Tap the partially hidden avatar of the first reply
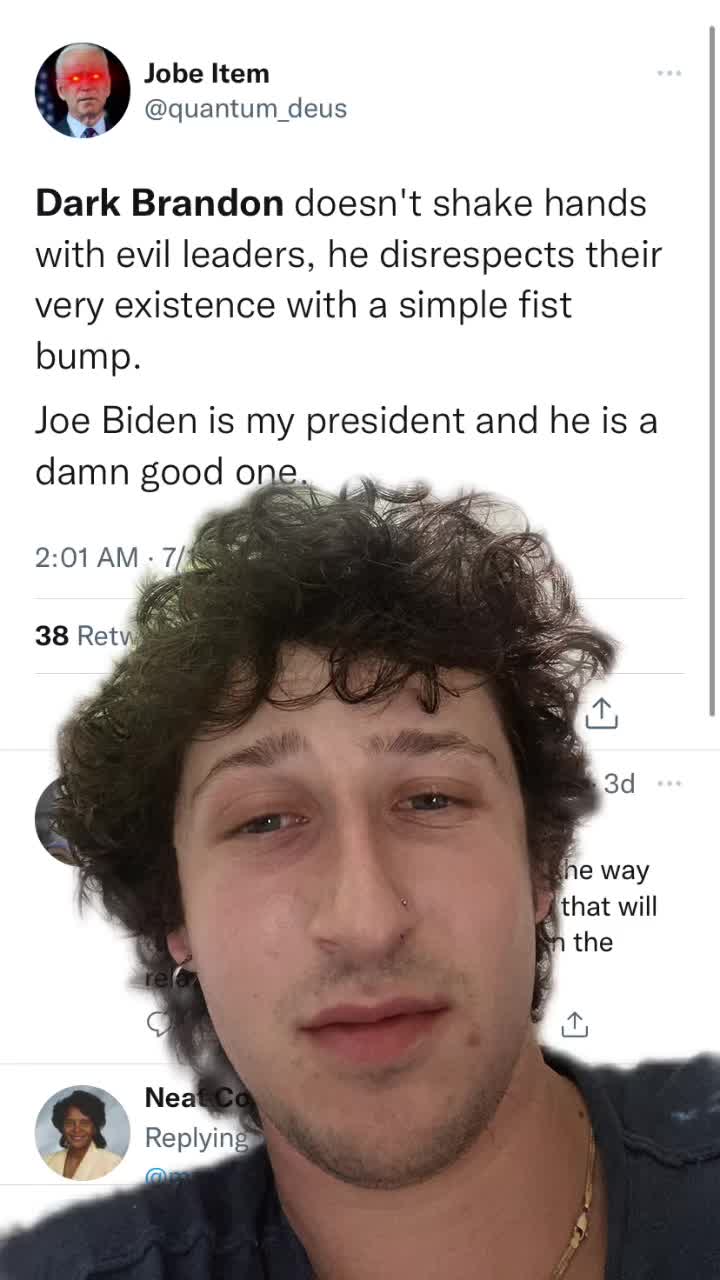This screenshot has height=1280, width=720. point(50,820)
